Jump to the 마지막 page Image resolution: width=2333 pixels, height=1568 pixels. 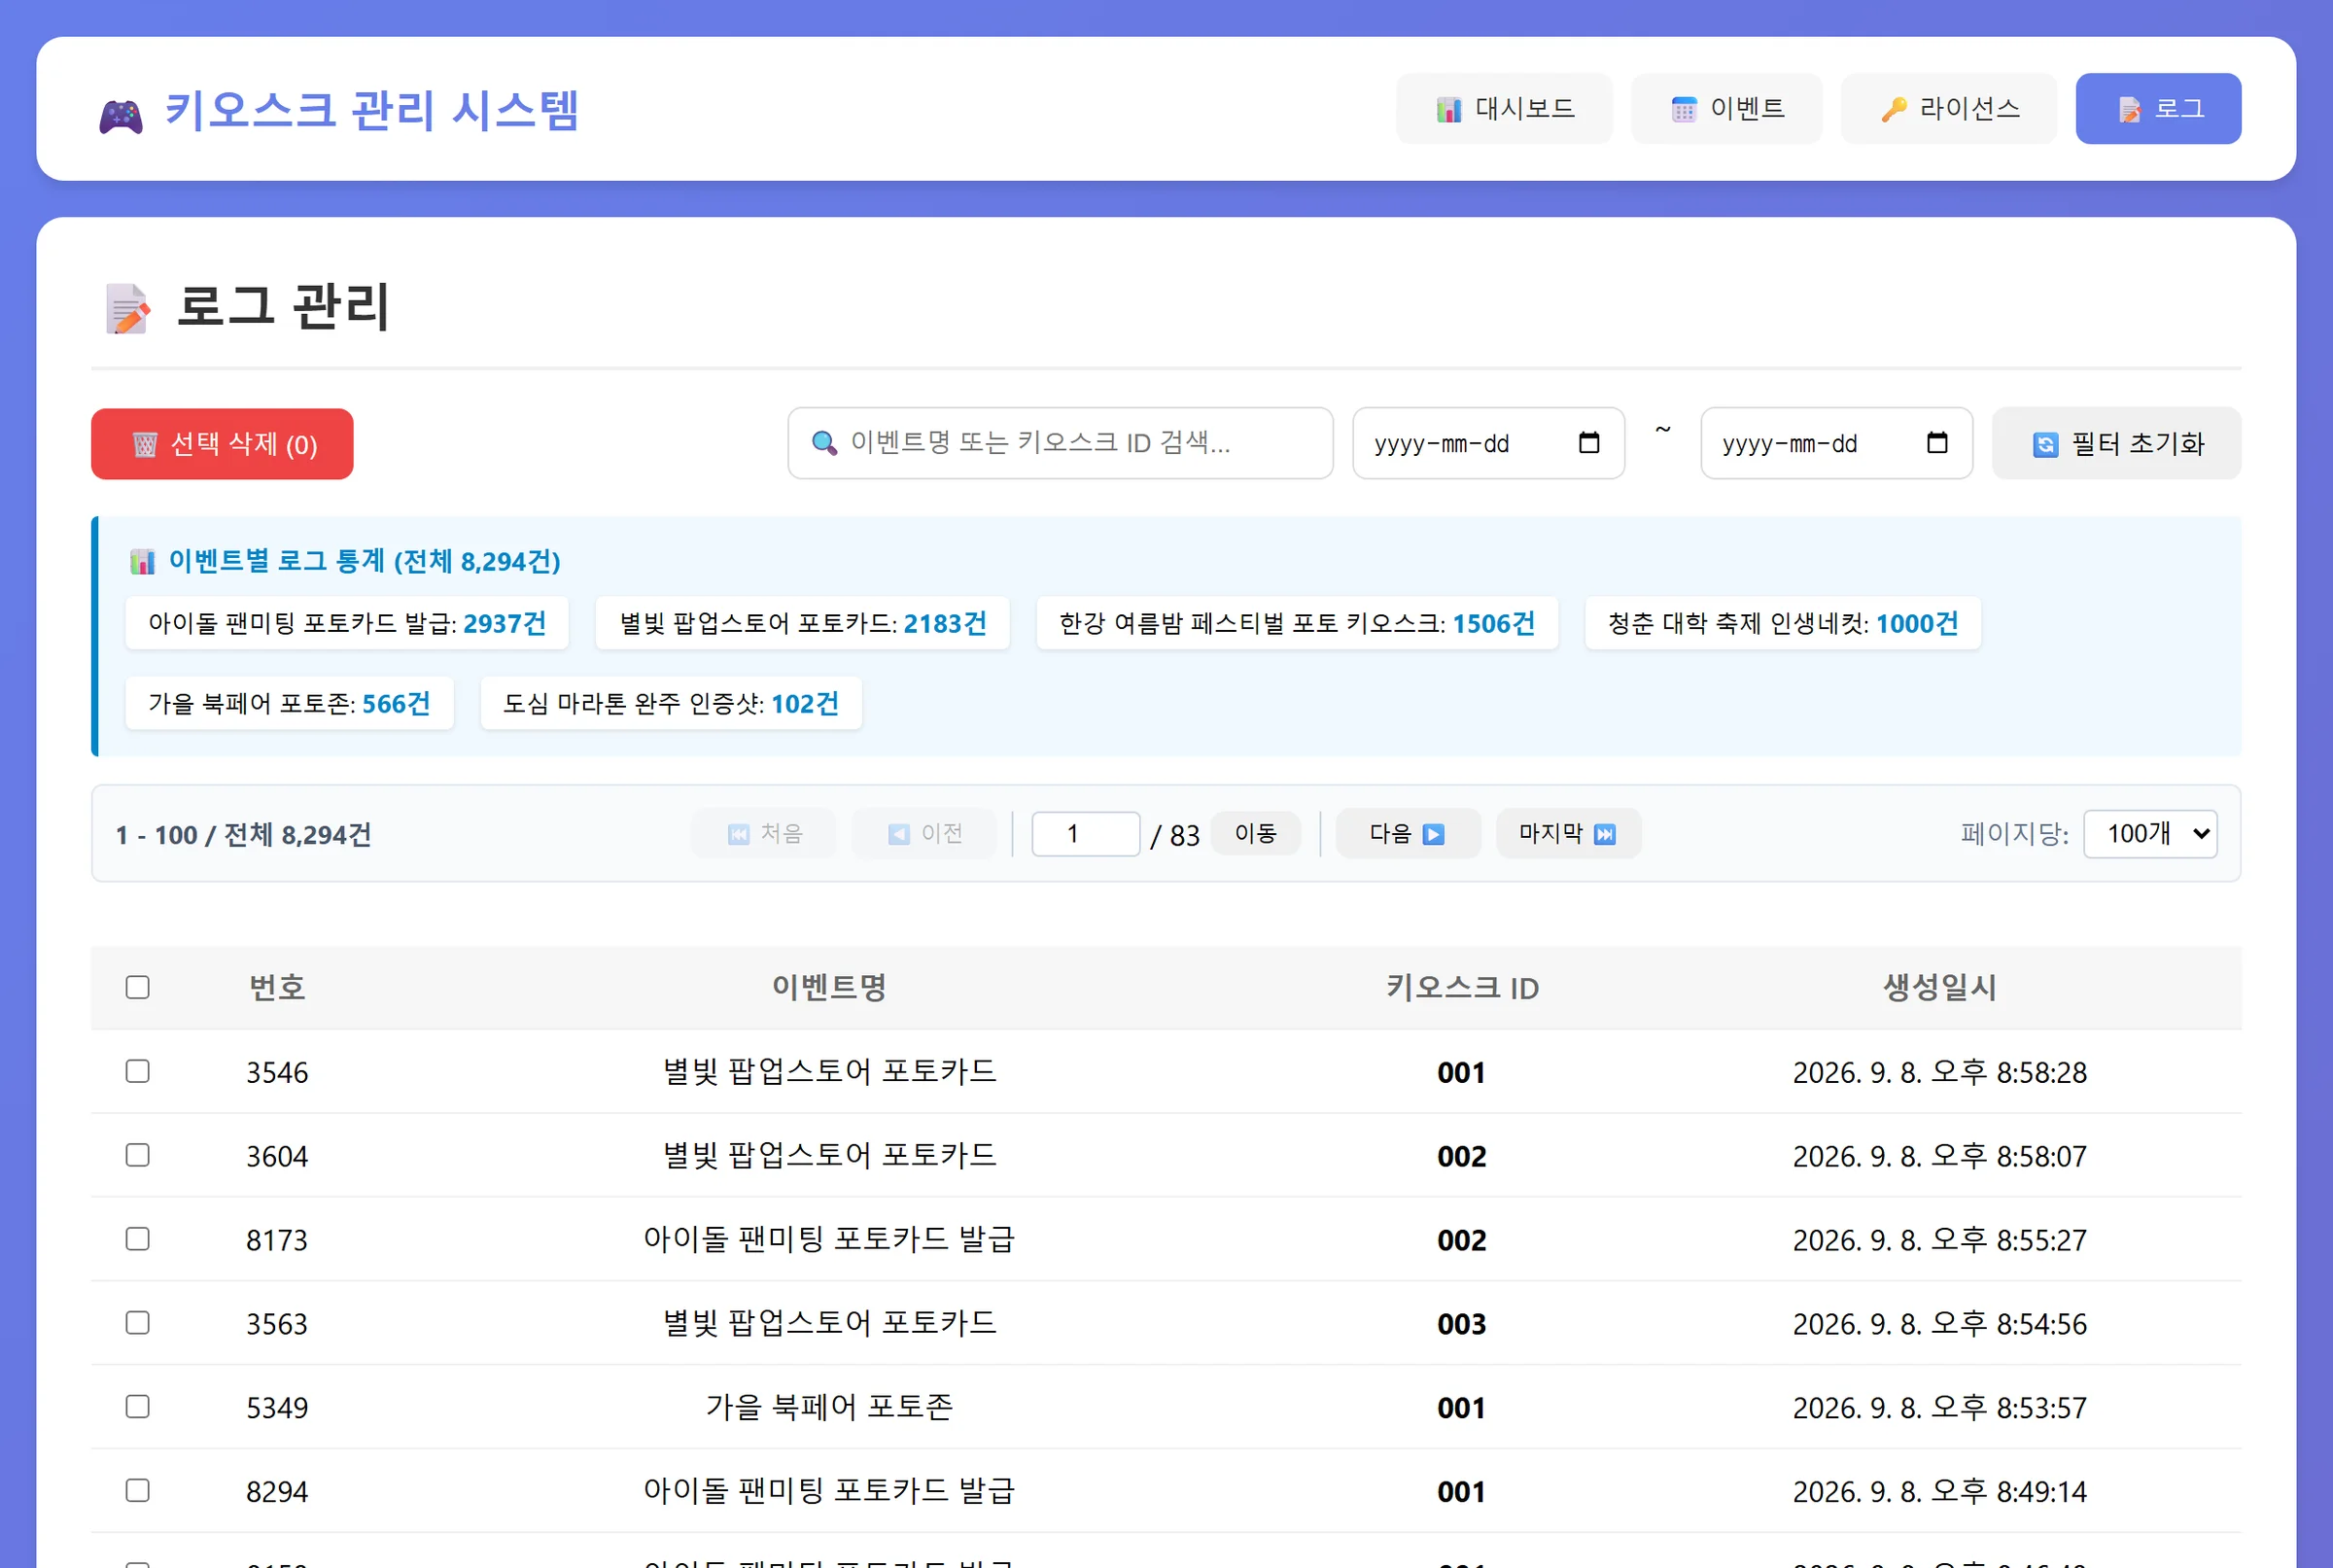click(1567, 834)
